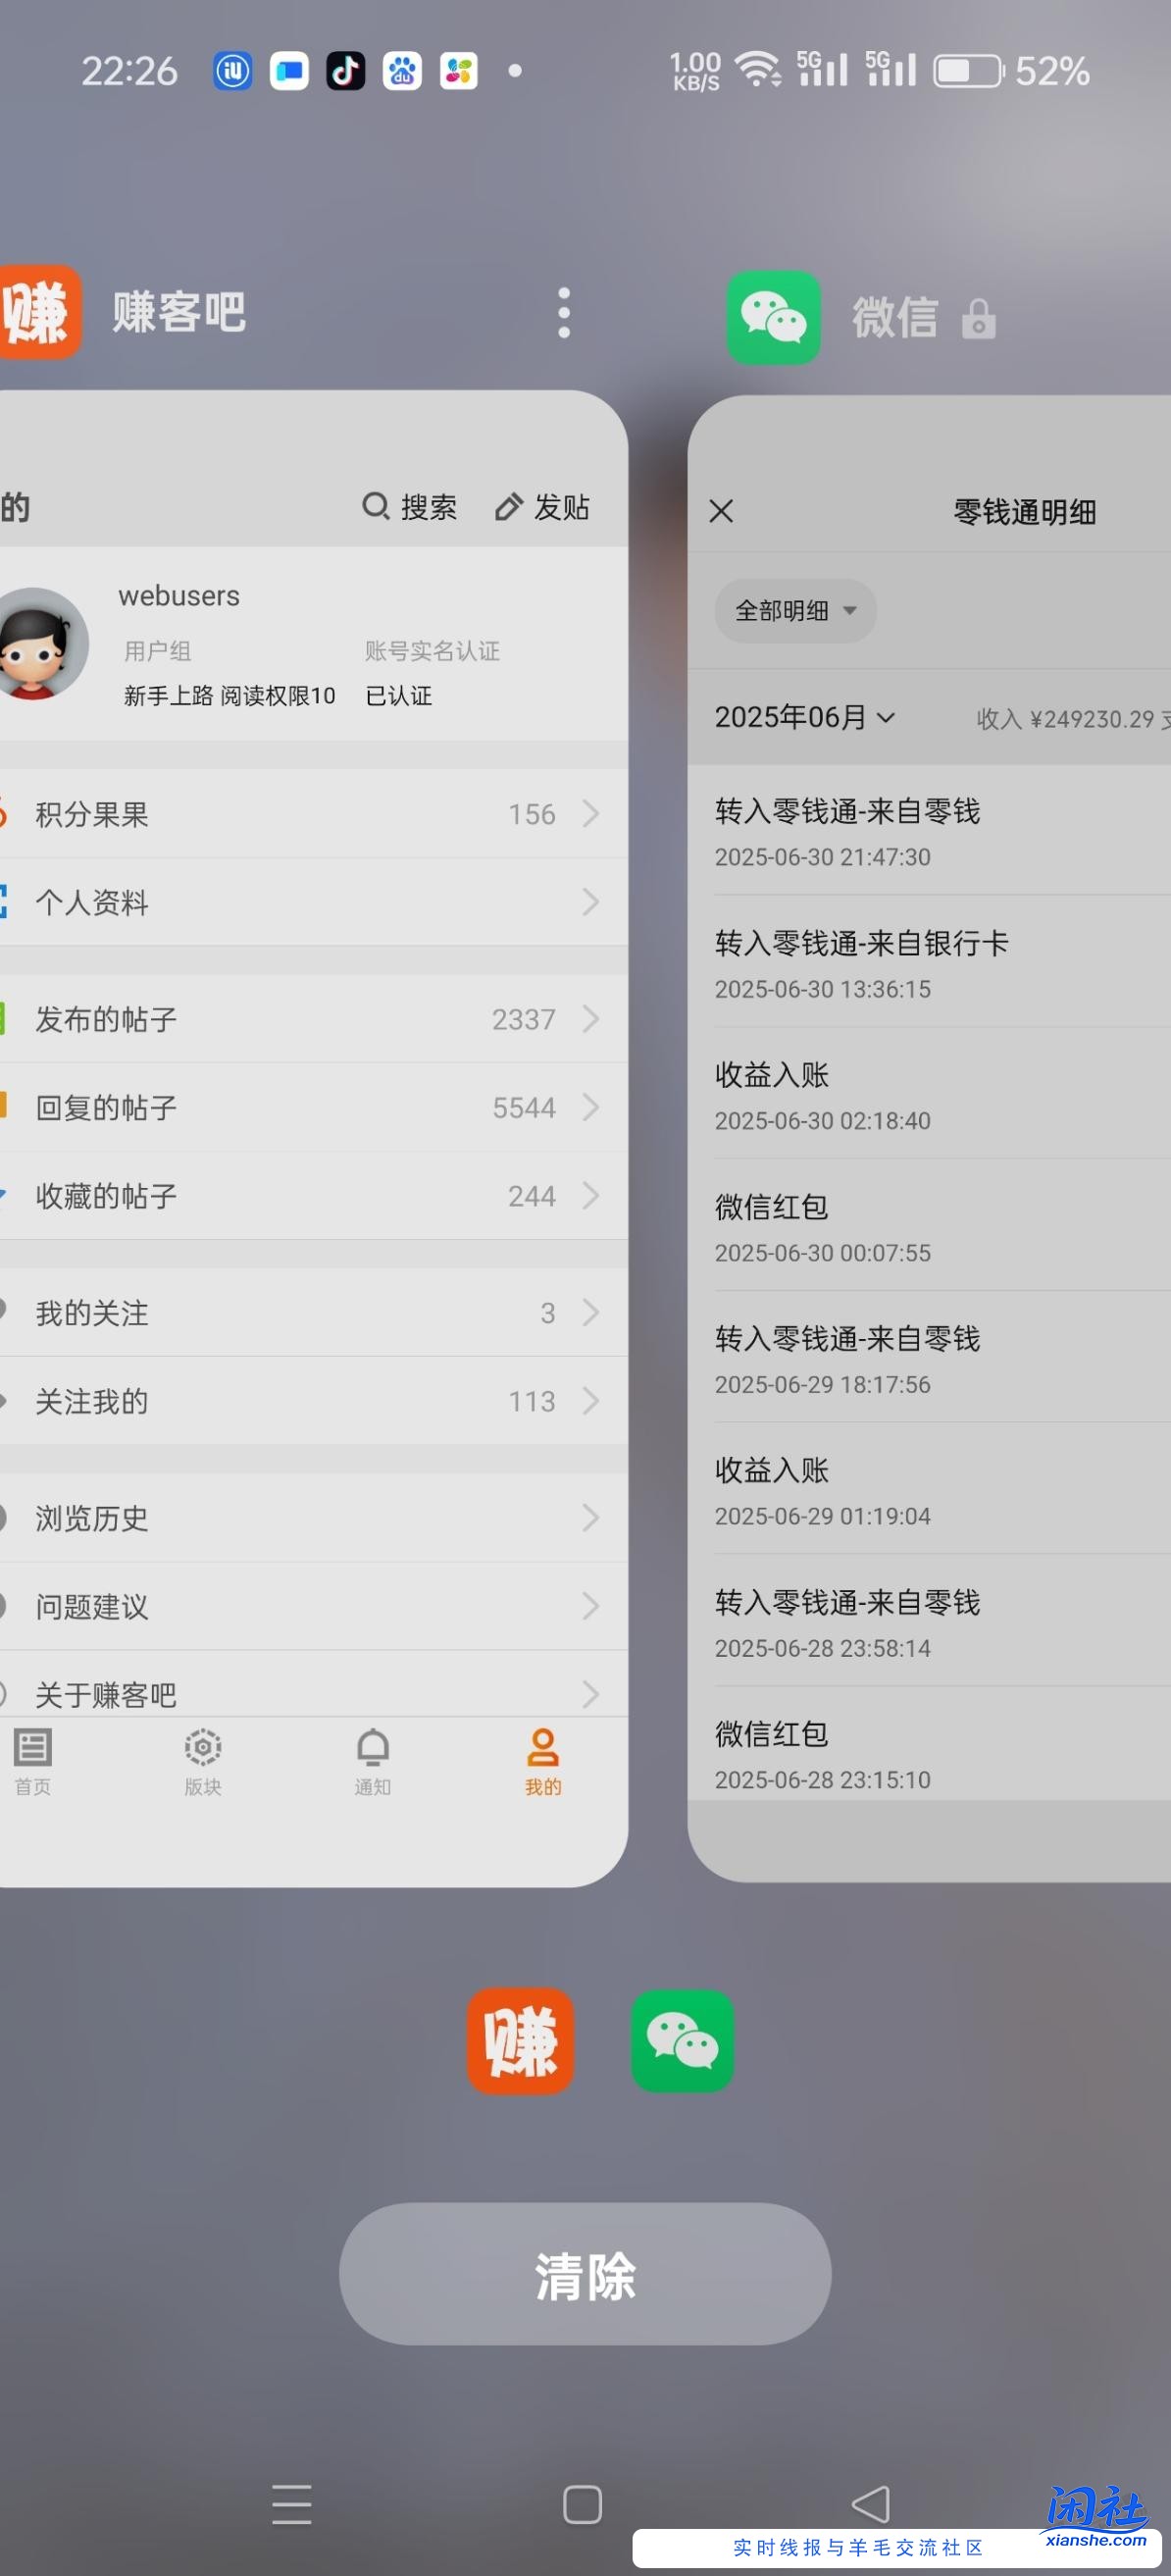Screen dimensions: 1171x2576
Task: Close 零钱通明细 page with X icon
Action: tap(721, 511)
